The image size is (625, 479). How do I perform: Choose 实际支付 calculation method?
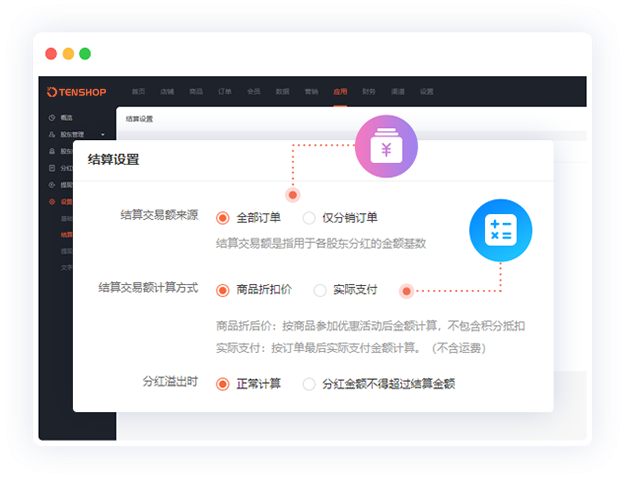(x=320, y=290)
